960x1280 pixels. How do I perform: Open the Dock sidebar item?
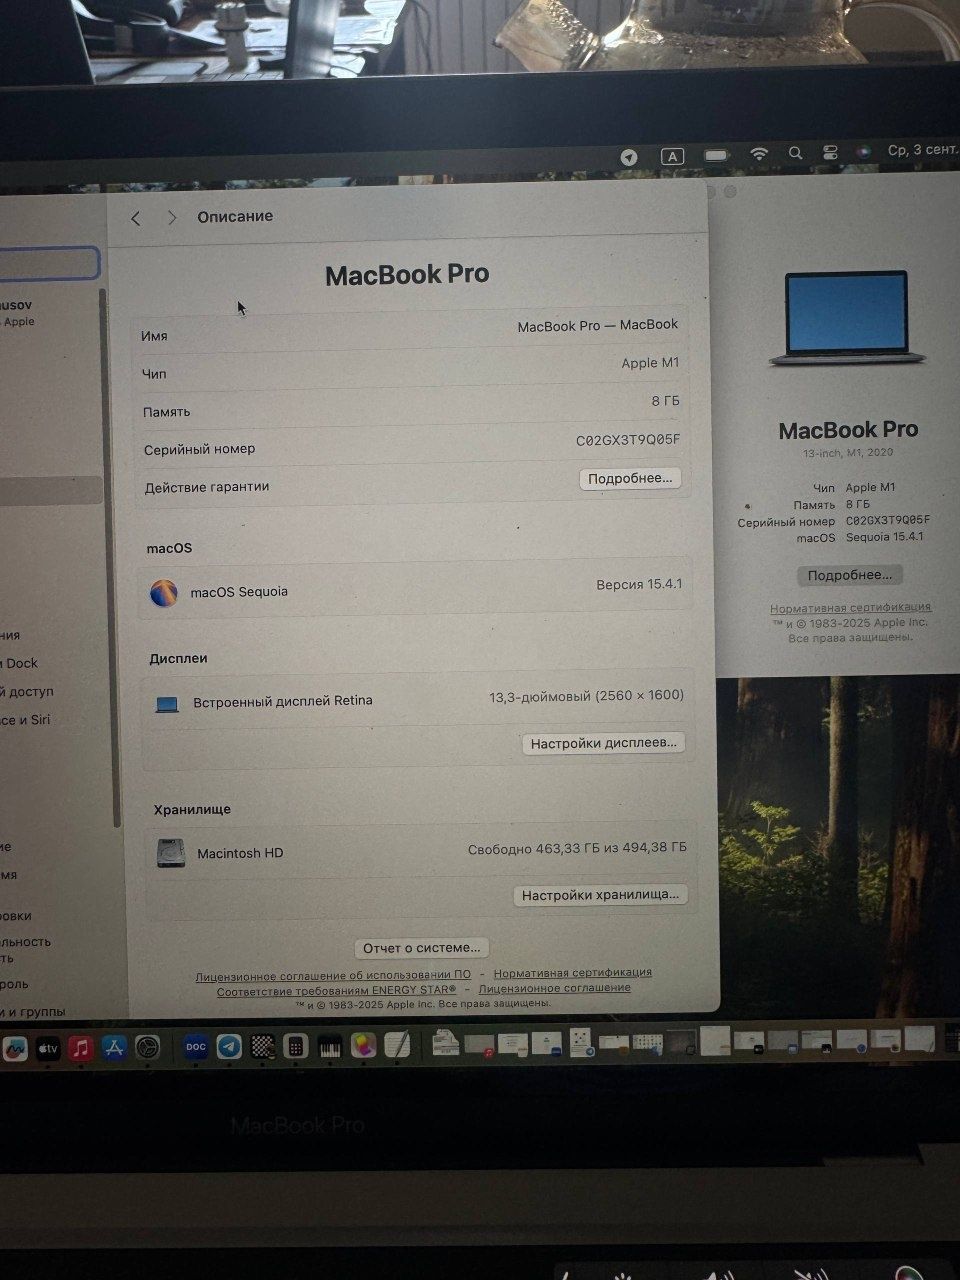click(x=20, y=663)
